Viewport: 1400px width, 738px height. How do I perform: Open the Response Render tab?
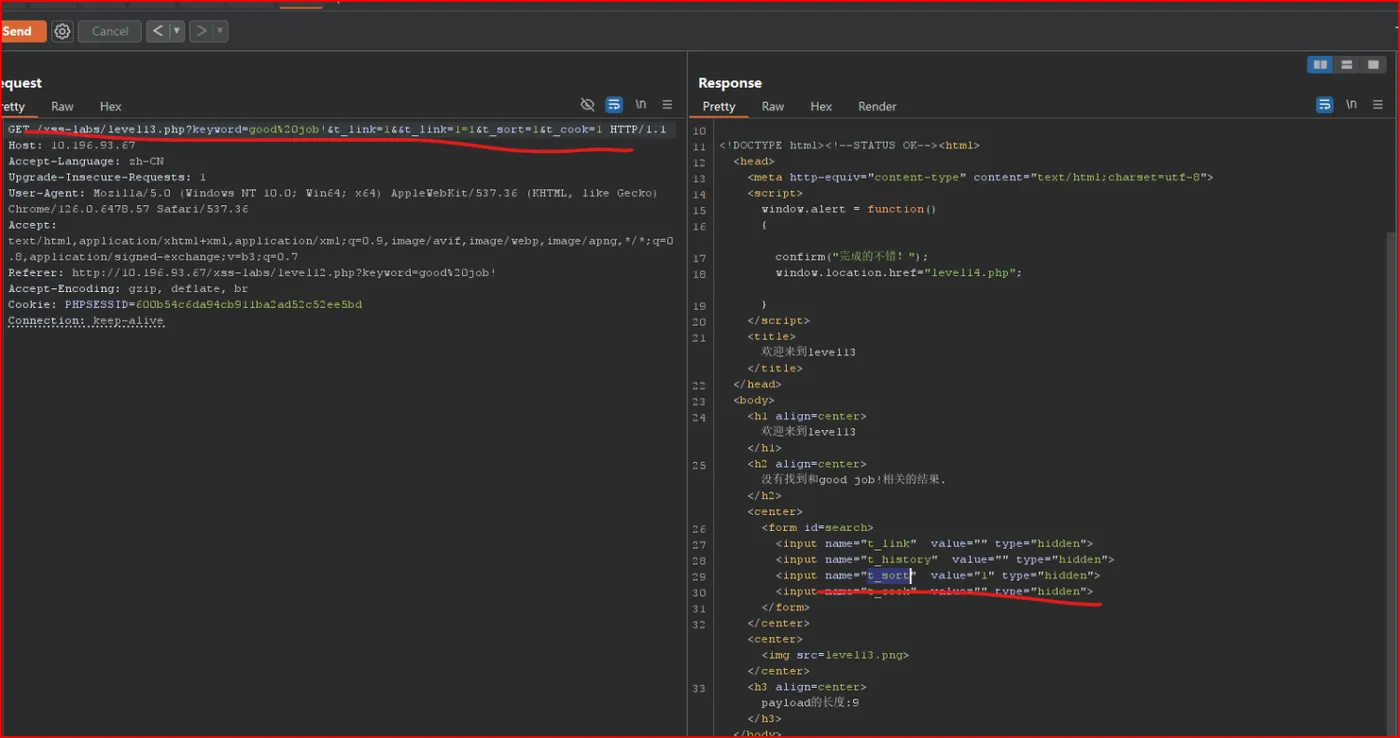(877, 106)
